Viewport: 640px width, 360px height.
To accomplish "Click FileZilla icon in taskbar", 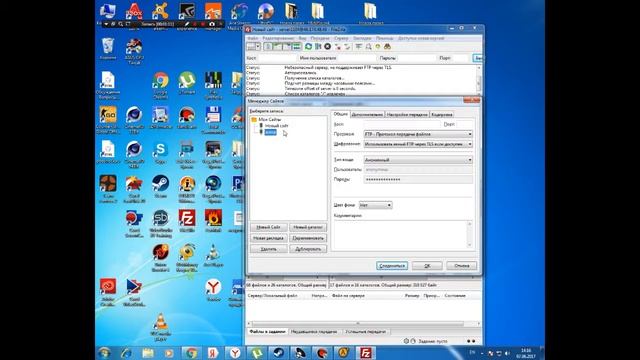I will pos(366,353).
